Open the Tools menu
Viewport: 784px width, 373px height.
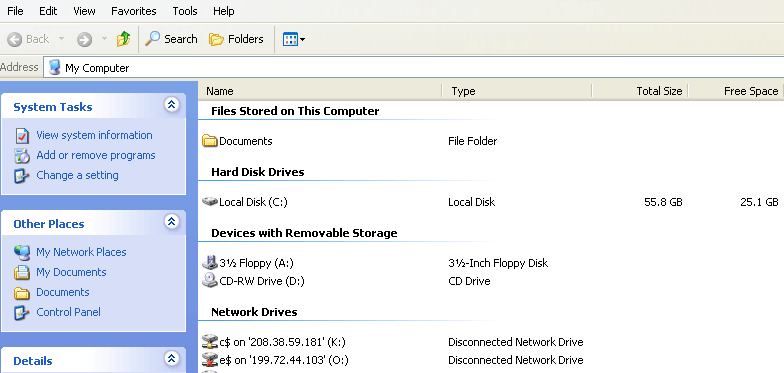coord(184,11)
